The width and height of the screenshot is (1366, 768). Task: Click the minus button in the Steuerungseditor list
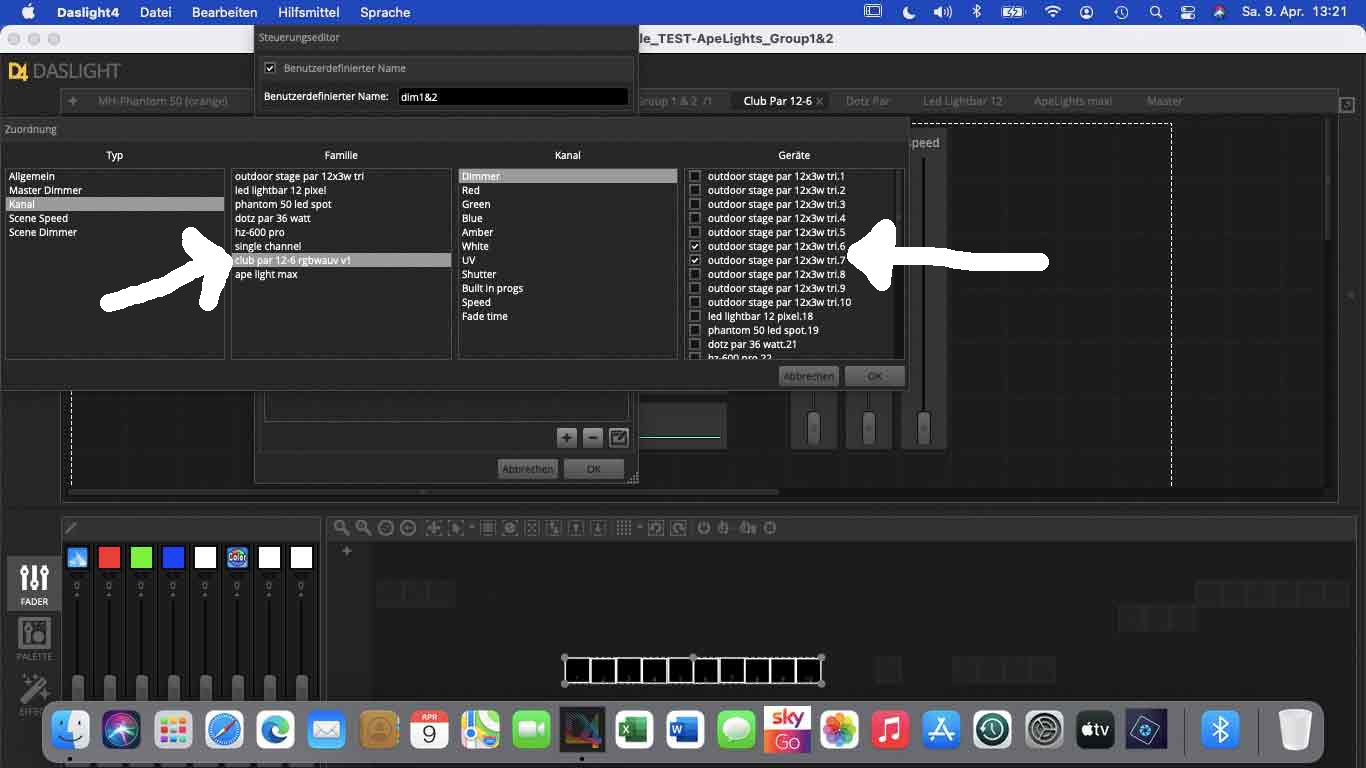click(x=592, y=437)
